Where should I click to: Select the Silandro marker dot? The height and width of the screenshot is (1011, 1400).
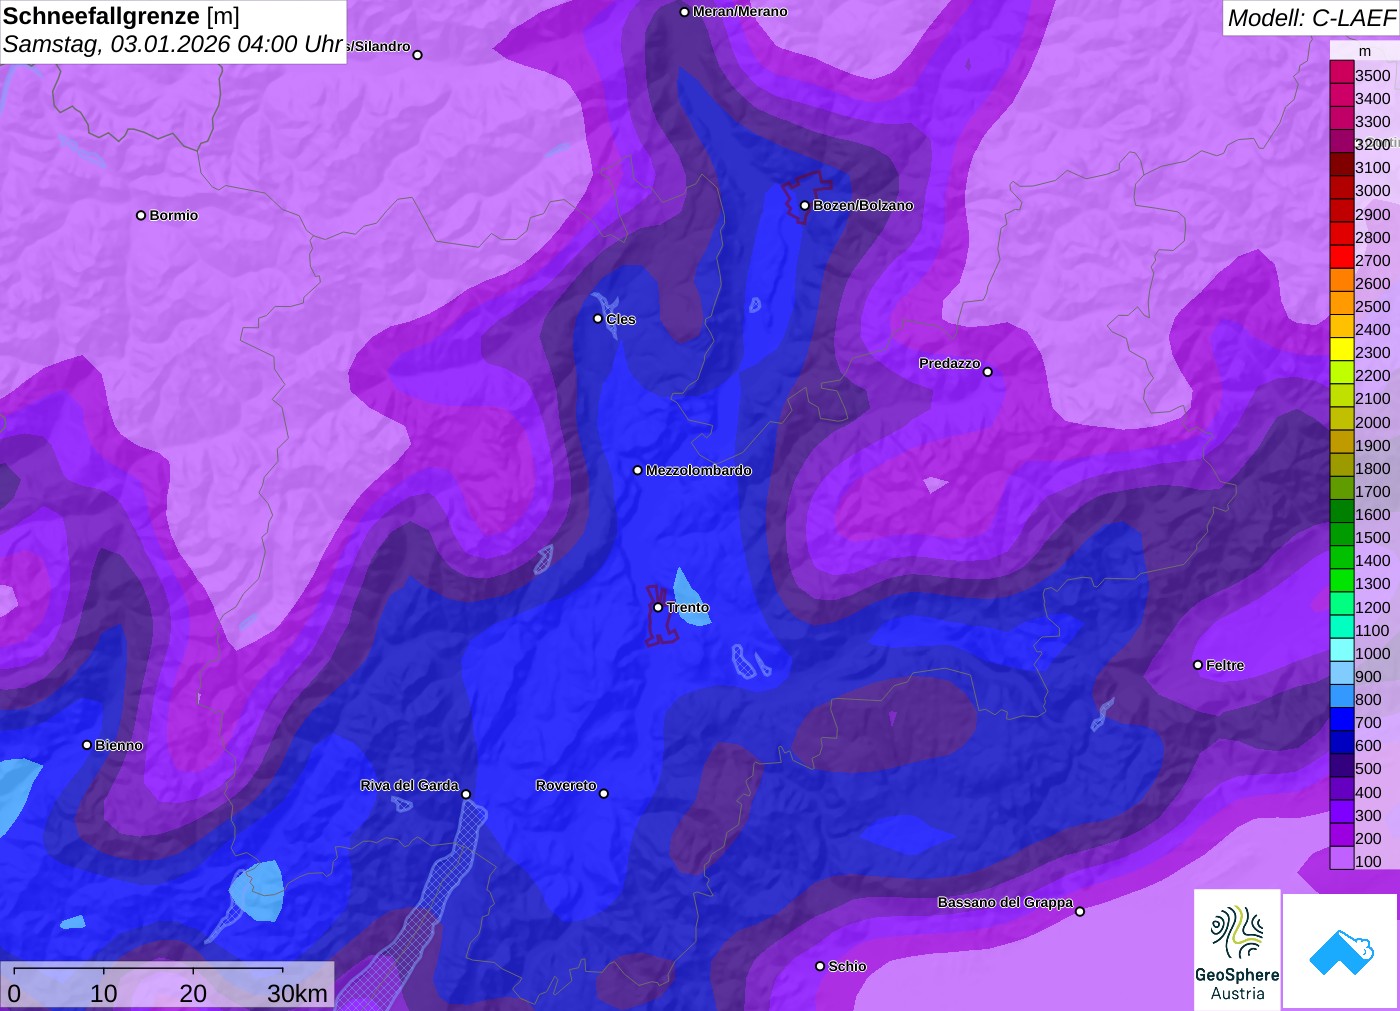coord(418,55)
